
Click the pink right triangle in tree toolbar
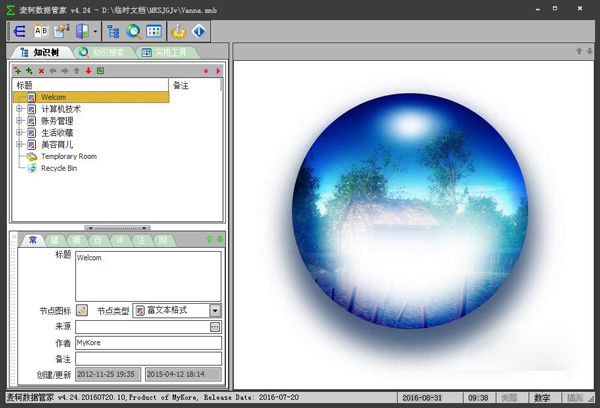coord(218,71)
